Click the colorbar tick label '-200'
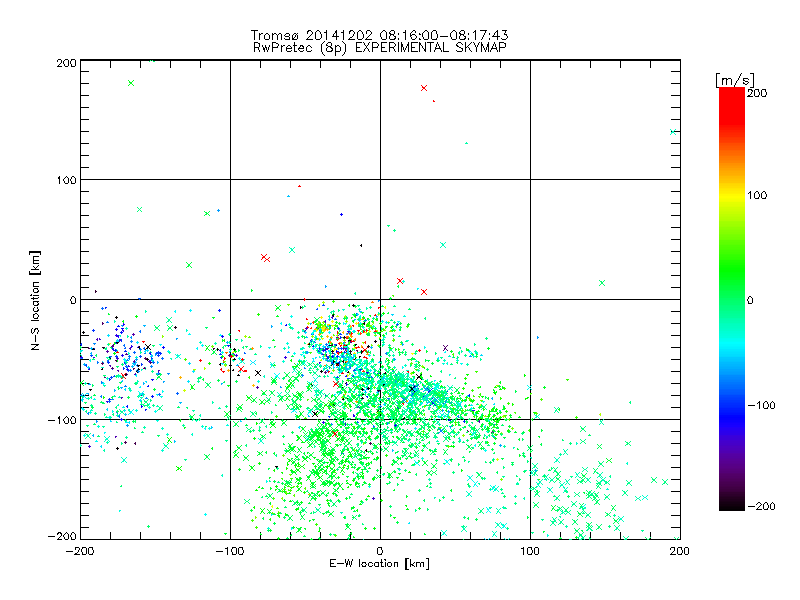 [x=761, y=506]
